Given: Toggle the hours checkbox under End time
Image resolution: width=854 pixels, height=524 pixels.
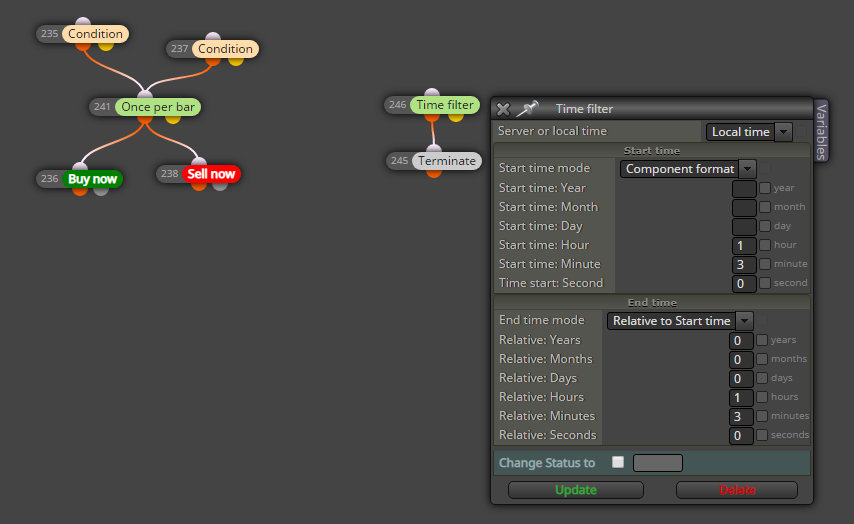Looking at the screenshot, I should click(762, 397).
